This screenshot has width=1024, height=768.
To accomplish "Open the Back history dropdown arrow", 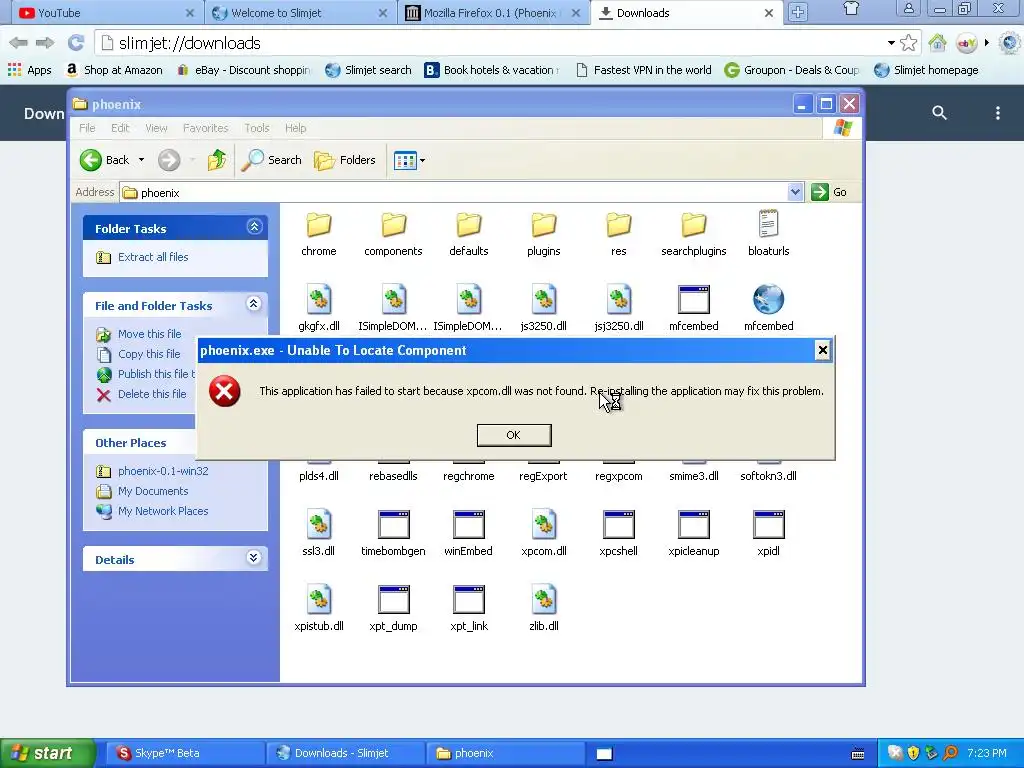I will 141,160.
